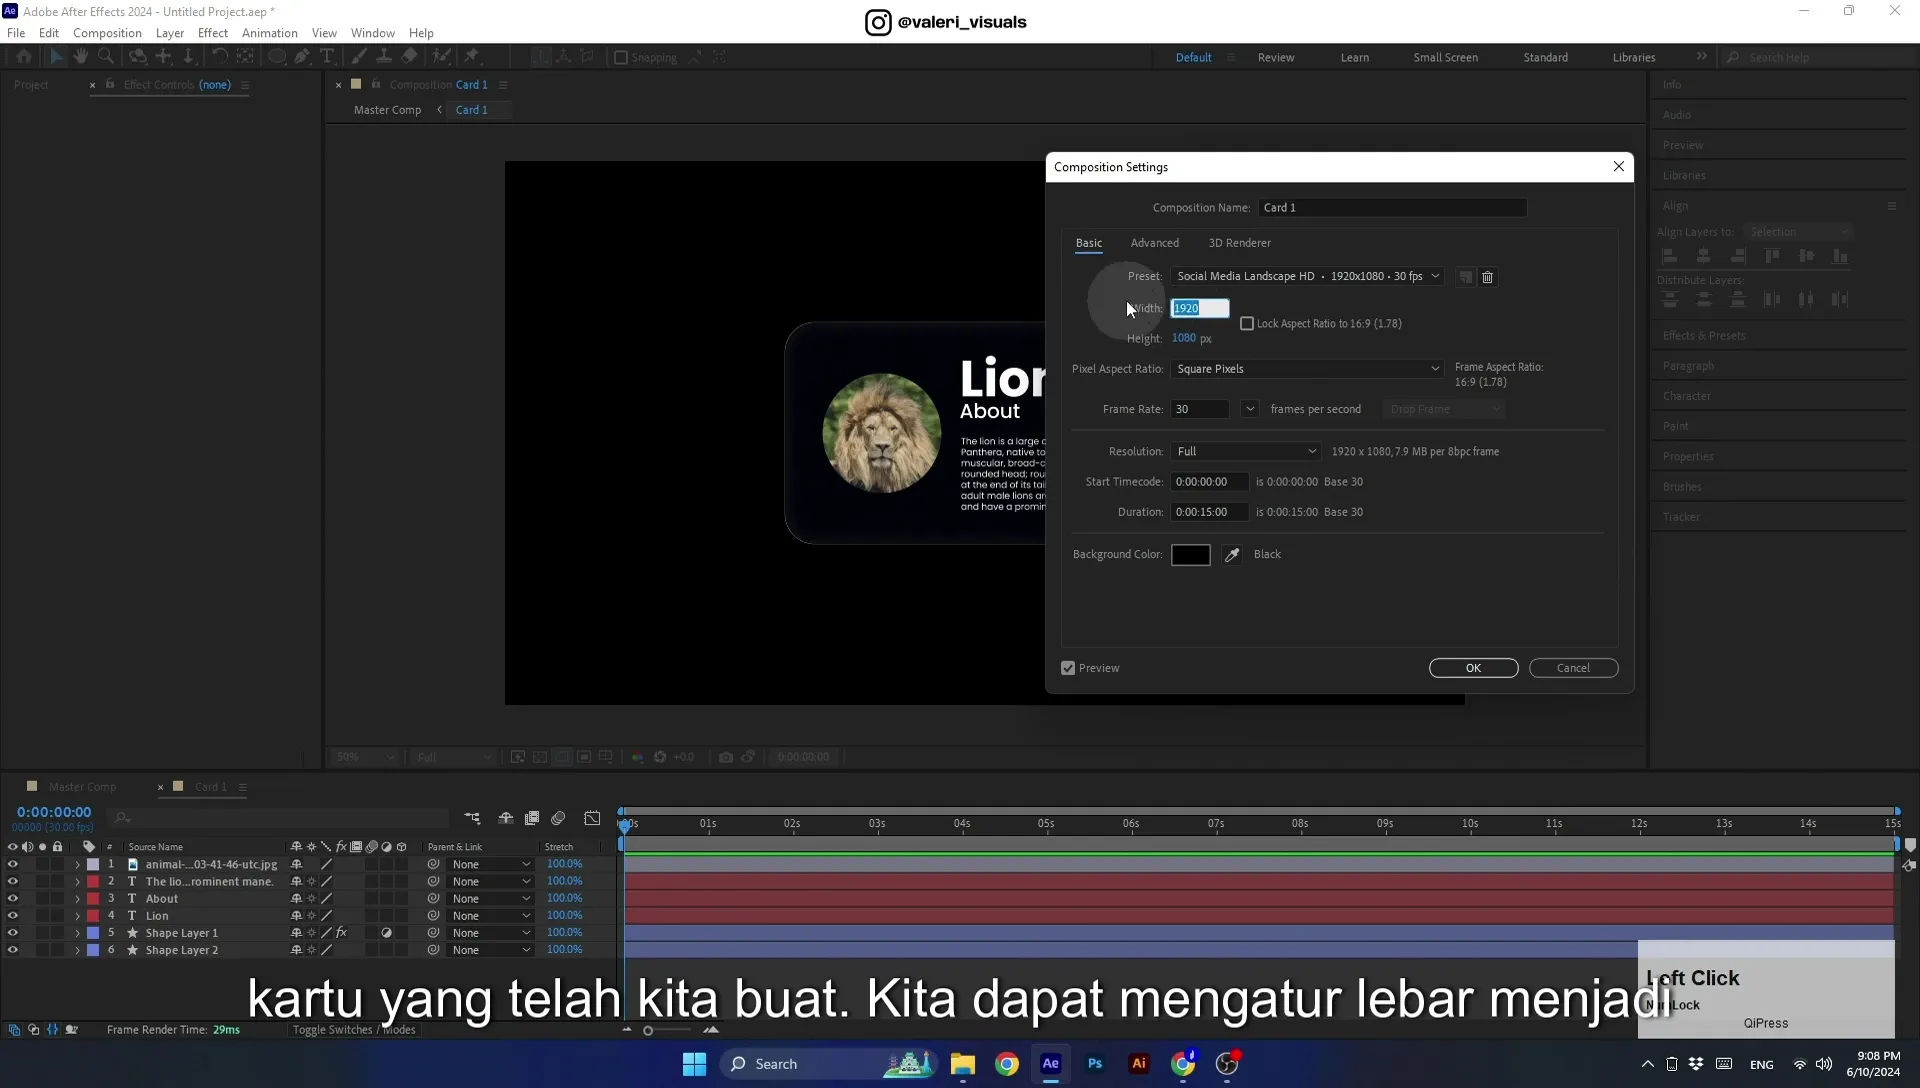This screenshot has height=1088, width=1920.
Task: Hide the Lion text layer eye icon
Action: pyautogui.click(x=13, y=916)
